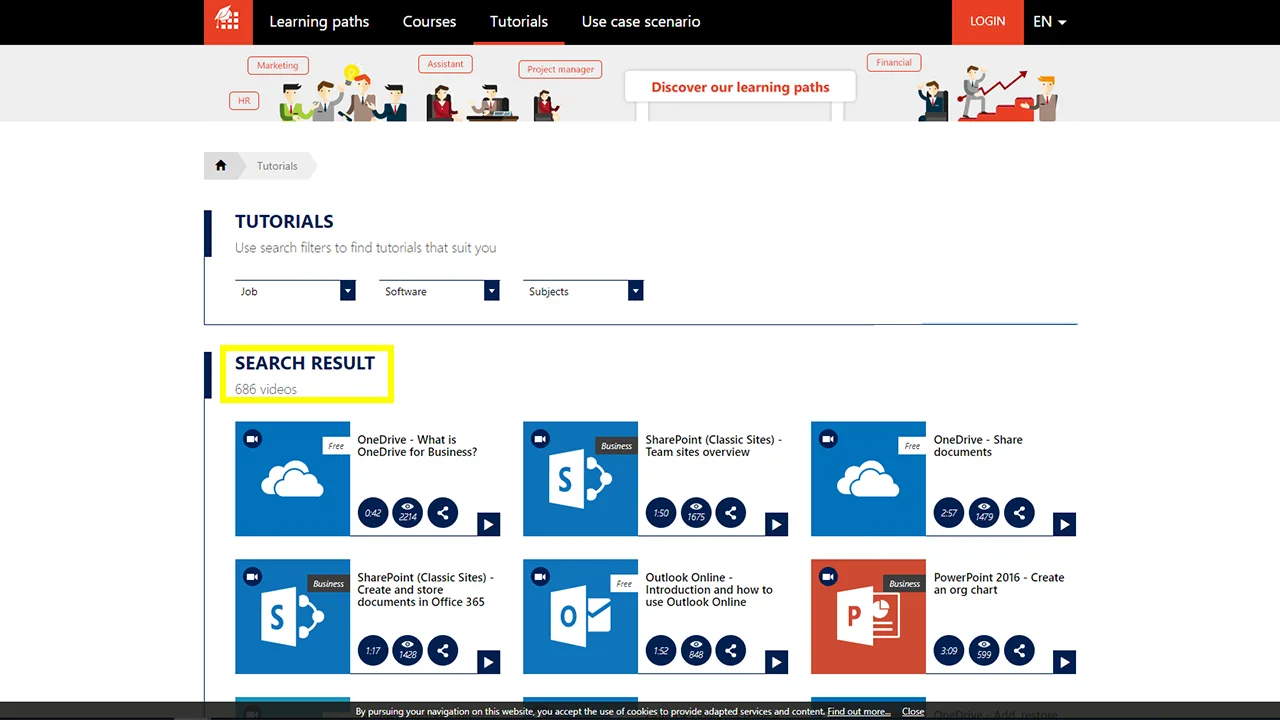Click Free badge on Outlook Online card
Screen dimensions: 1280x720
coord(624,584)
